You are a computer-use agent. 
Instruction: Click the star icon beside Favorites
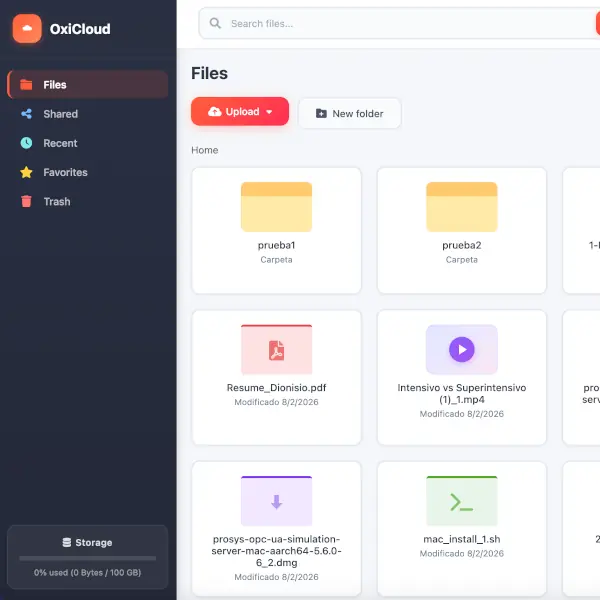tap(26, 172)
